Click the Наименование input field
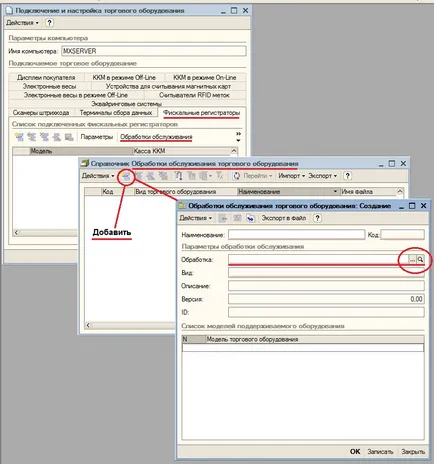Viewport: 434px width, 464px height. [x=296, y=235]
